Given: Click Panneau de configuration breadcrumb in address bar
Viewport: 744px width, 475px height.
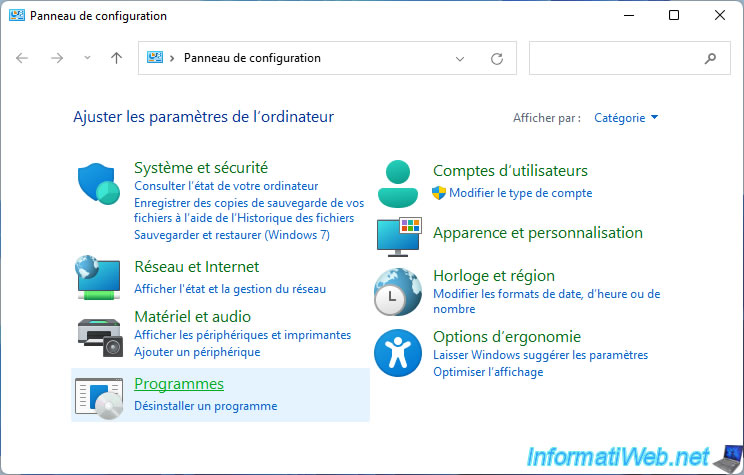Looking at the screenshot, I should [x=252, y=59].
